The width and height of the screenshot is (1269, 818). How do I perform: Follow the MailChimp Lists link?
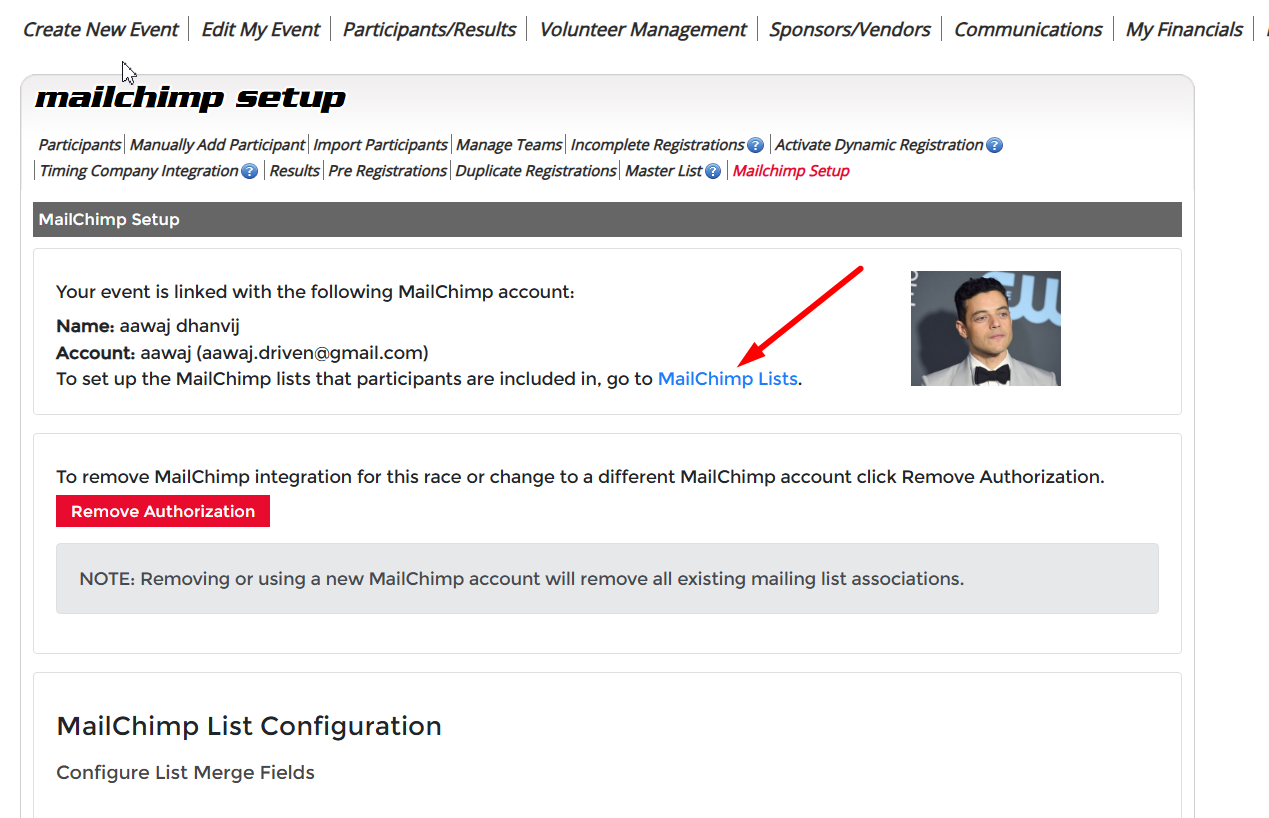(728, 379)
